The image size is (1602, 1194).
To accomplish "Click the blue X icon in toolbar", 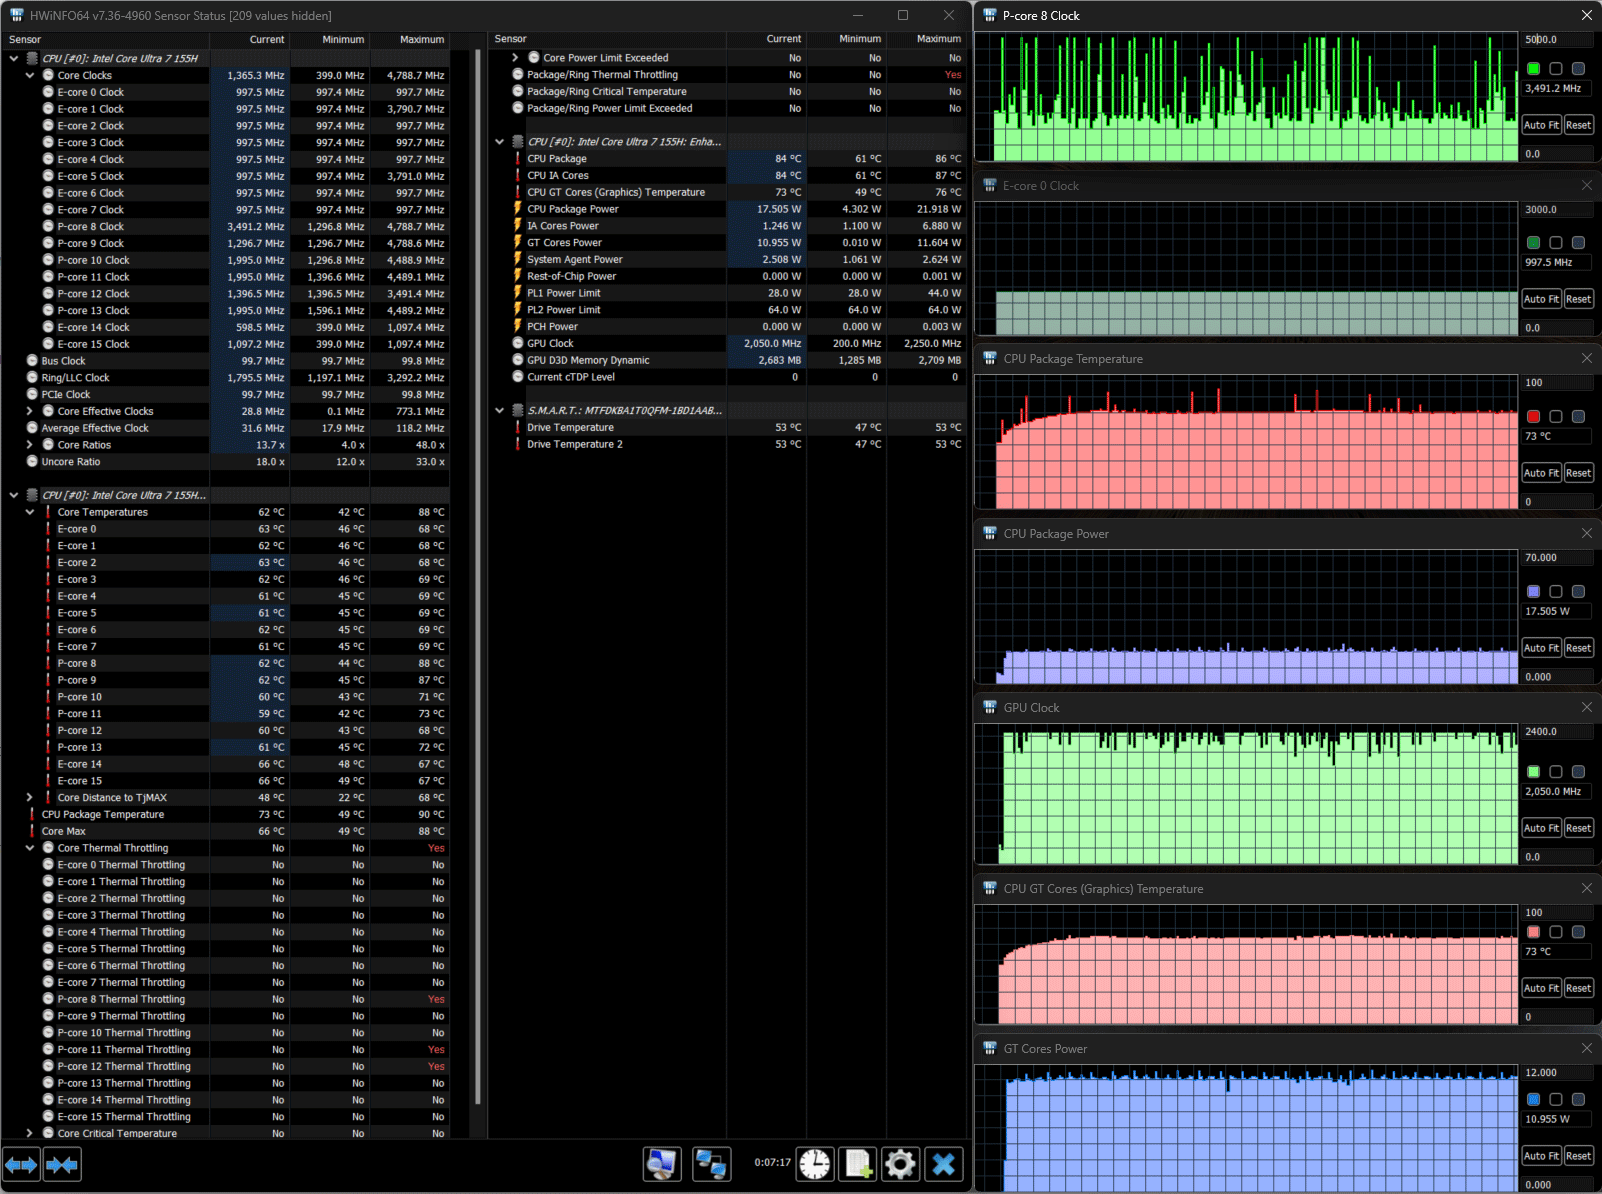I will pyautogui.click(x=943, y=1164).
